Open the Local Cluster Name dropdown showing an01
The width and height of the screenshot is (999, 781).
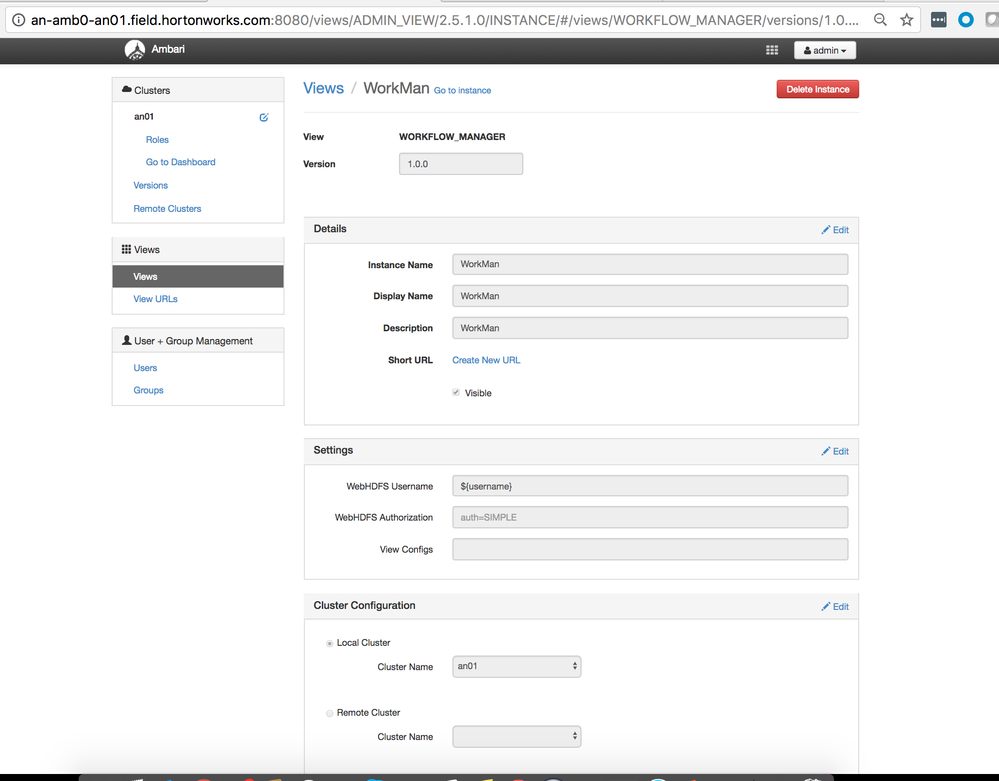[x=517, y=666]
